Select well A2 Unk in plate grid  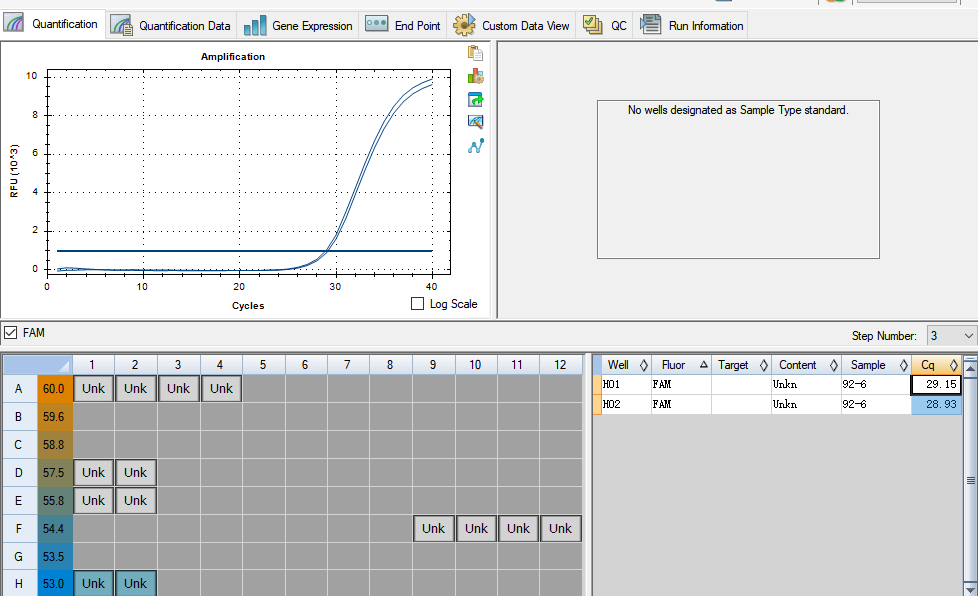click(135, 388)
